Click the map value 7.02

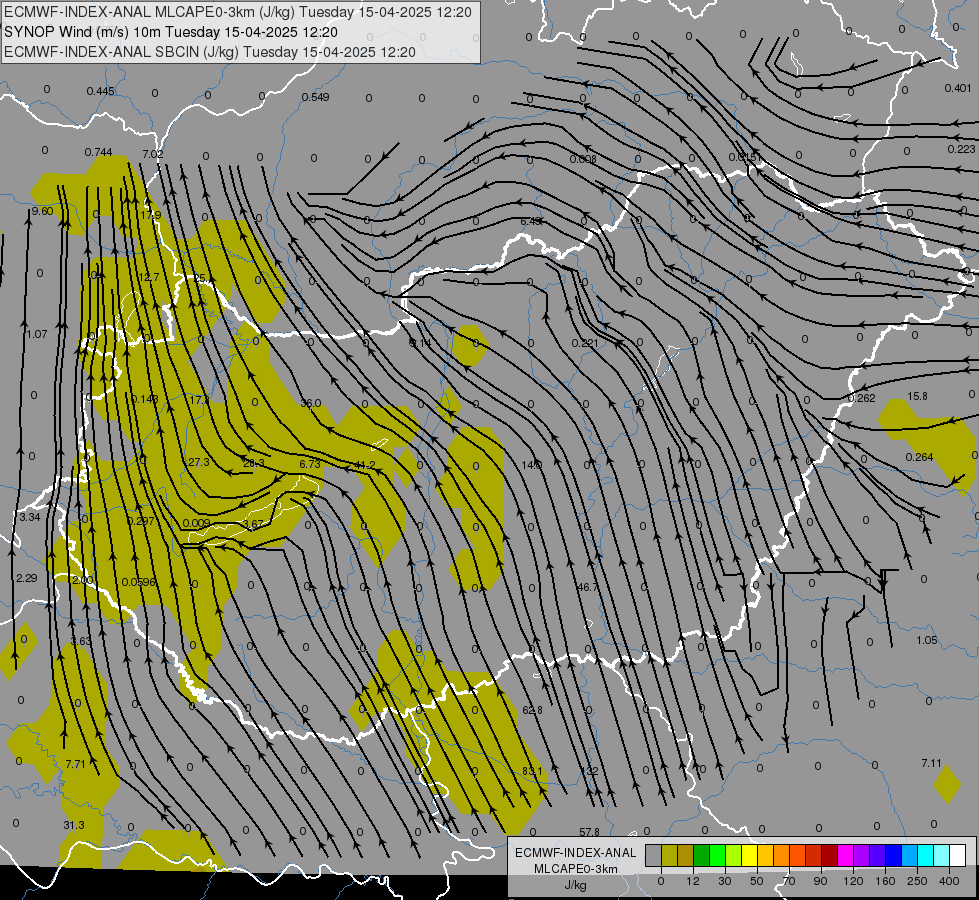pos(152,154)
